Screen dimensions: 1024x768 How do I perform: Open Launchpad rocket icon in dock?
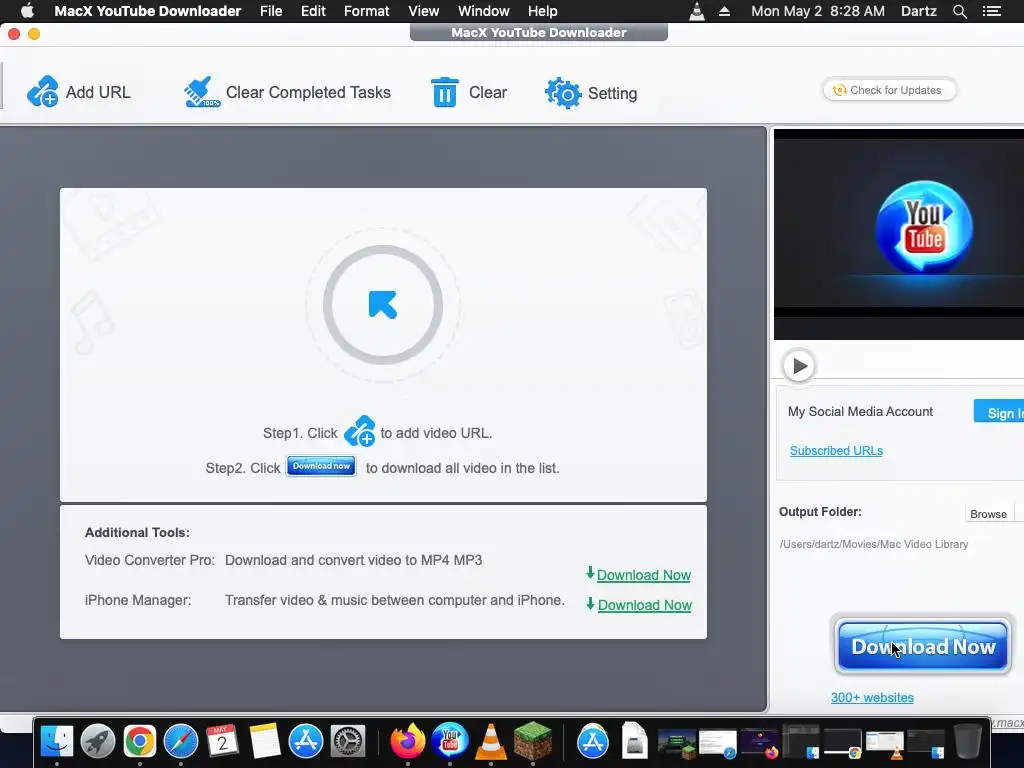tap(98, 741)
